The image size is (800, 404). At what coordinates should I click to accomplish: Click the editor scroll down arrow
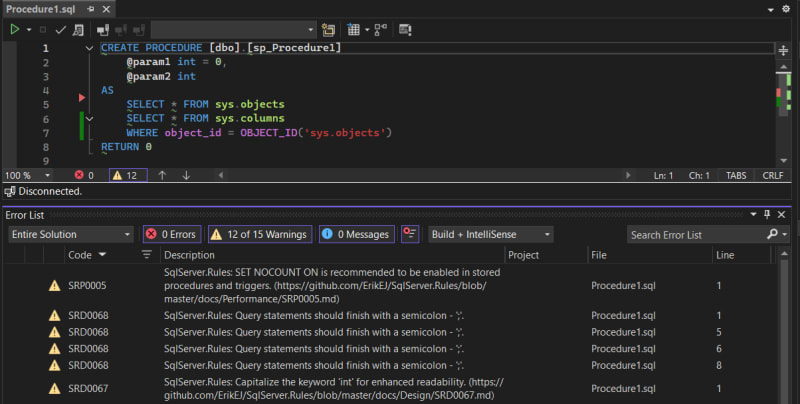click(783, 161)
